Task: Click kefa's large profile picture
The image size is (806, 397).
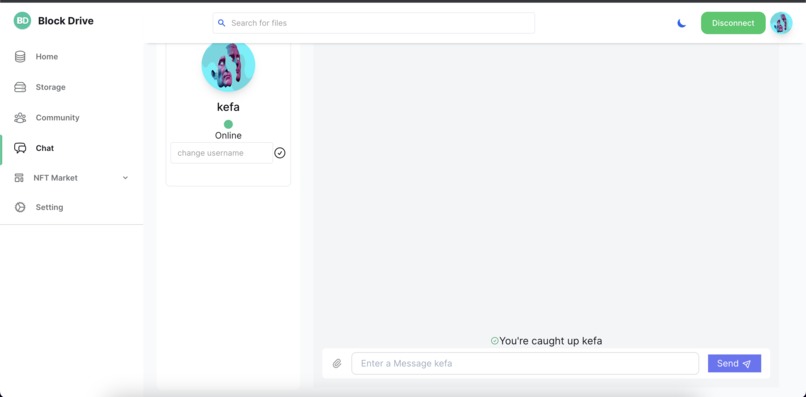Action: pos(228,66)
